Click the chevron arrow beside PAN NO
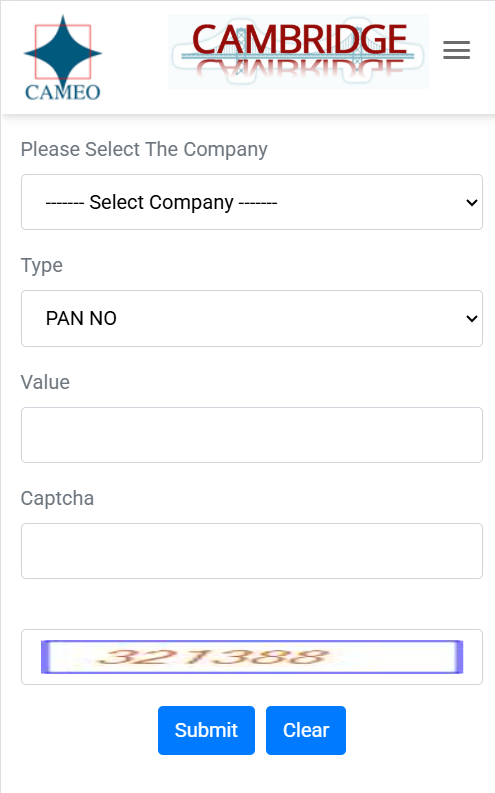Image resolution: width=495 pixels, height=793 pixels. (x=472, y=319)
